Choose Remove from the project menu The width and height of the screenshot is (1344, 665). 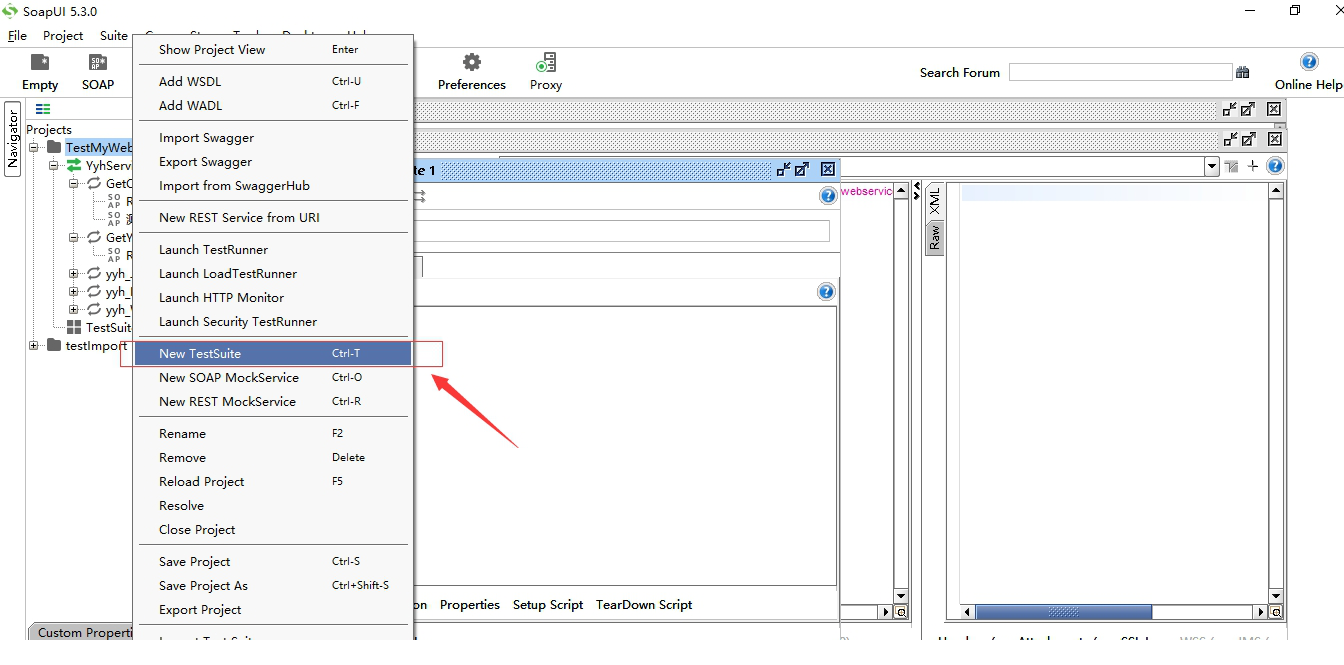272,457
